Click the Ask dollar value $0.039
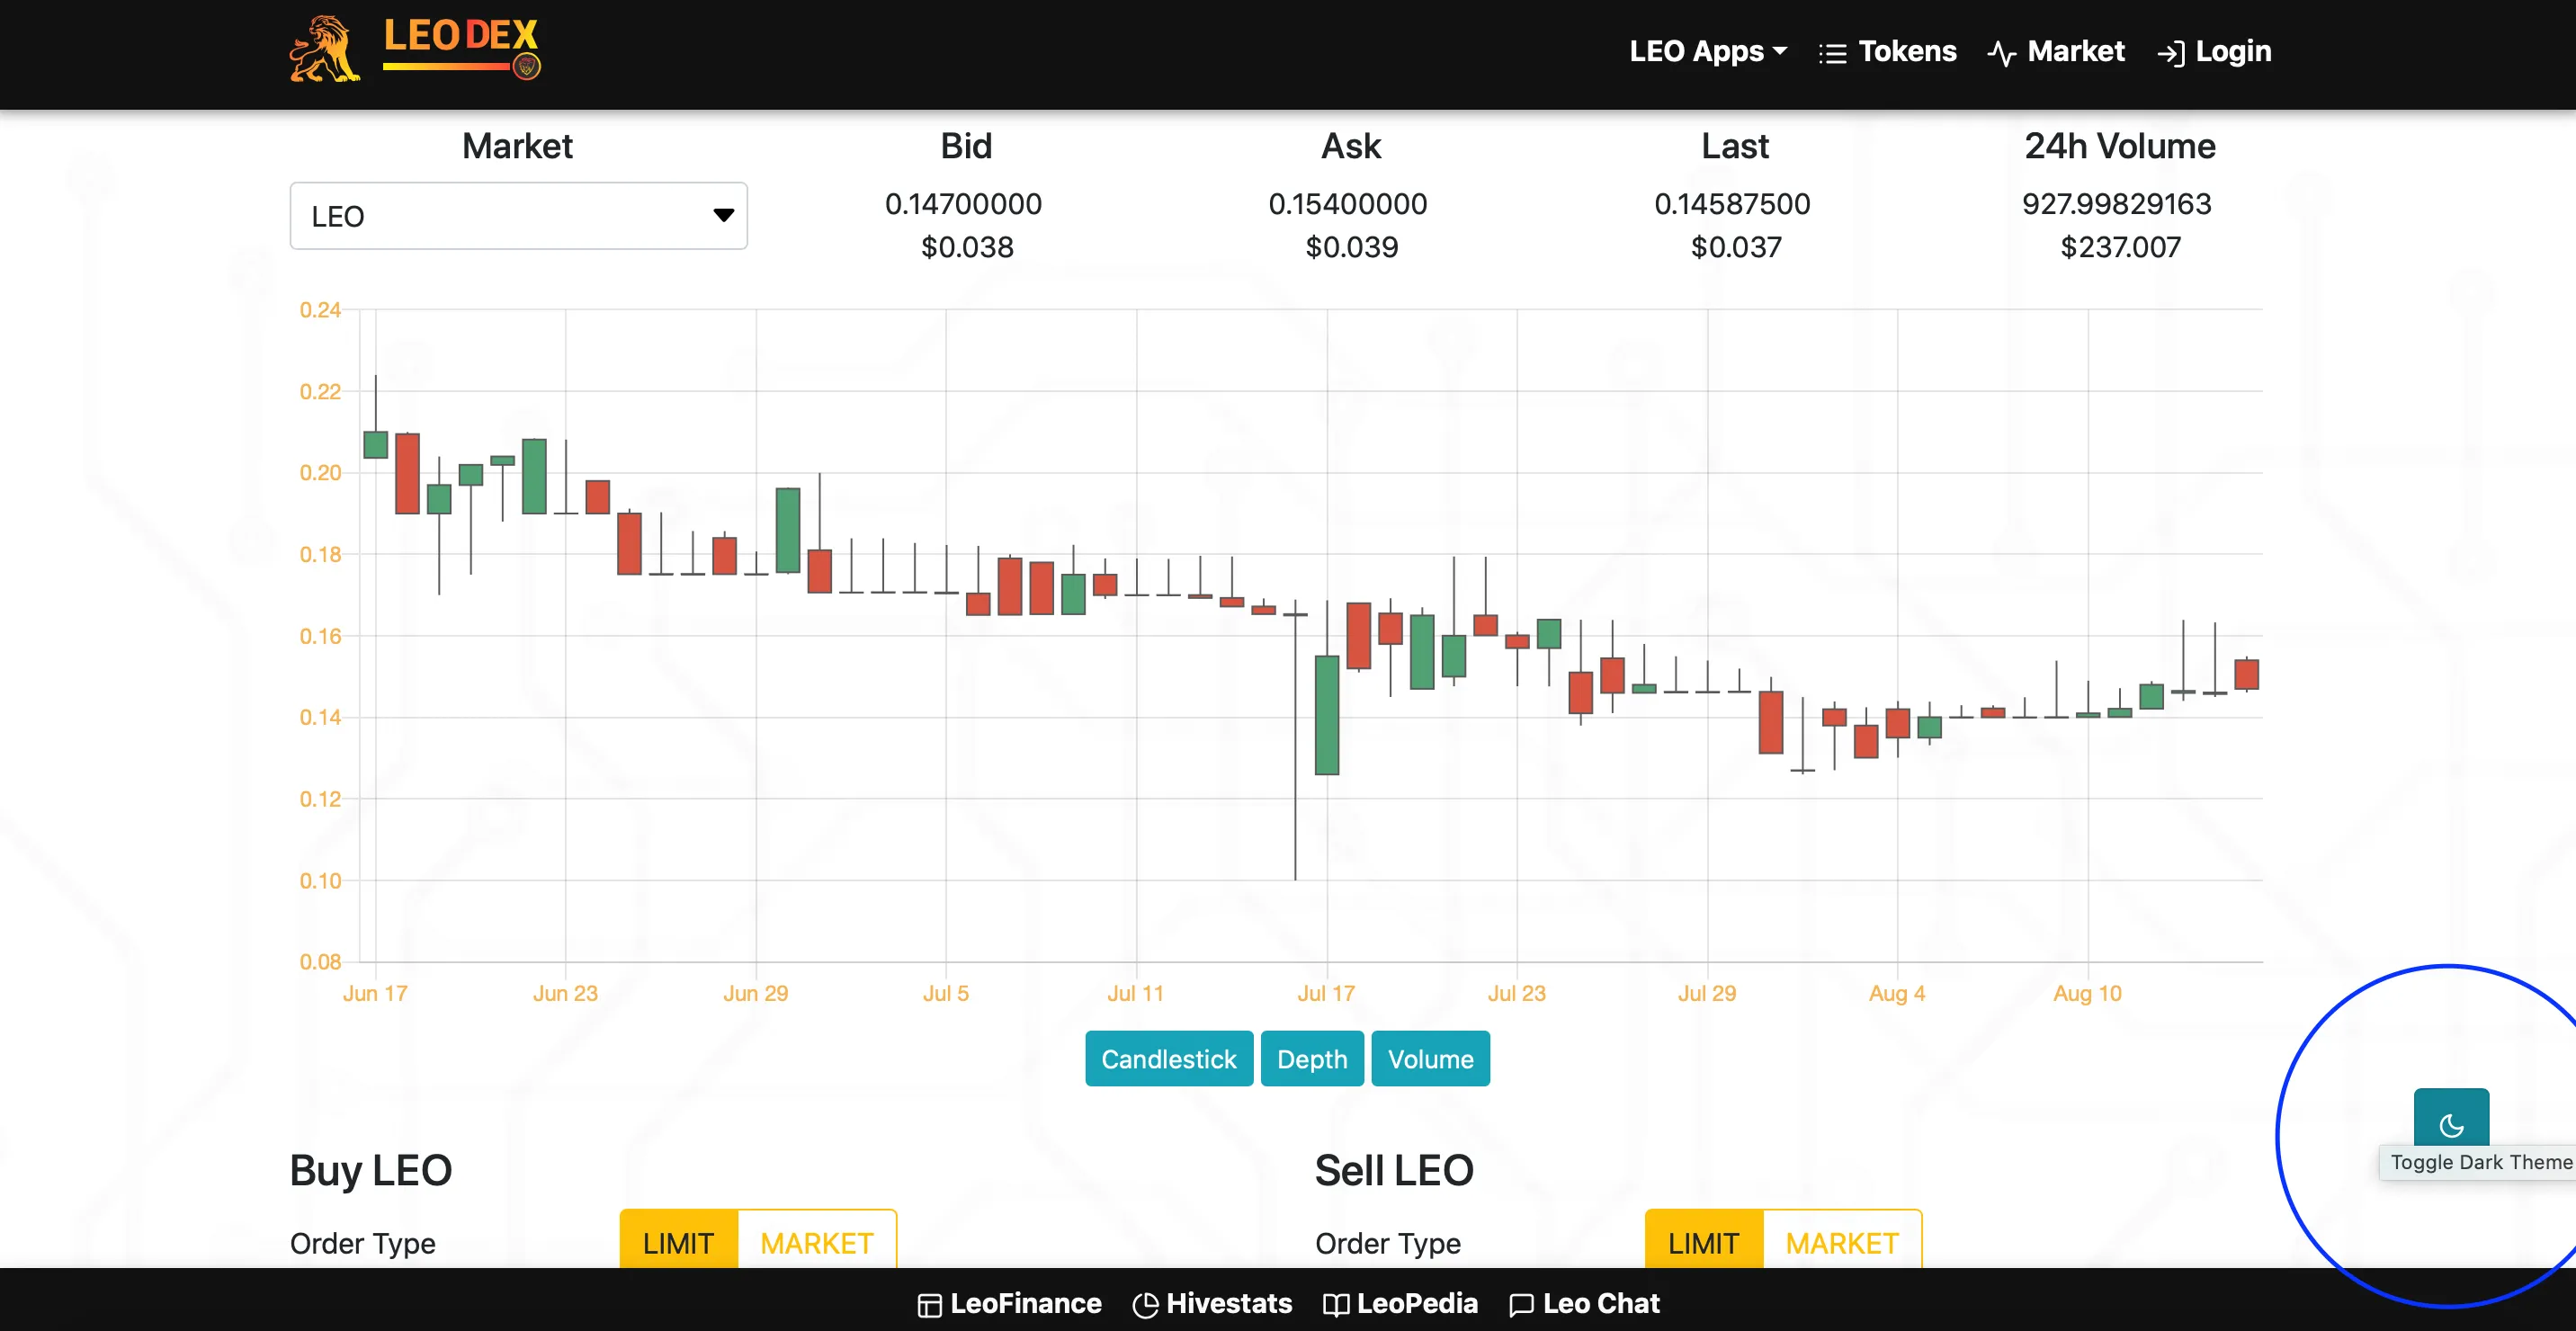 (x=1352, y=247)
